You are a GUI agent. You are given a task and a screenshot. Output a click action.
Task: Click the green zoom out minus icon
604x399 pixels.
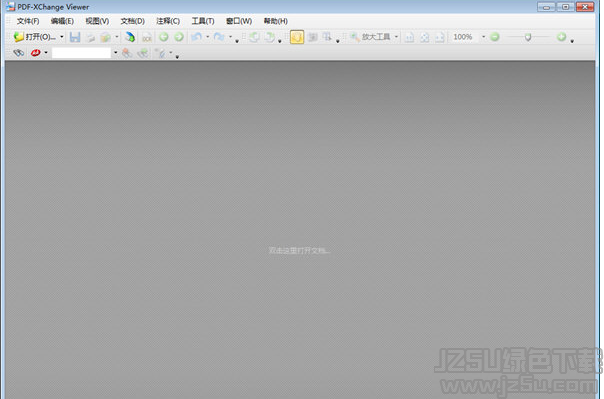(495, 37)
